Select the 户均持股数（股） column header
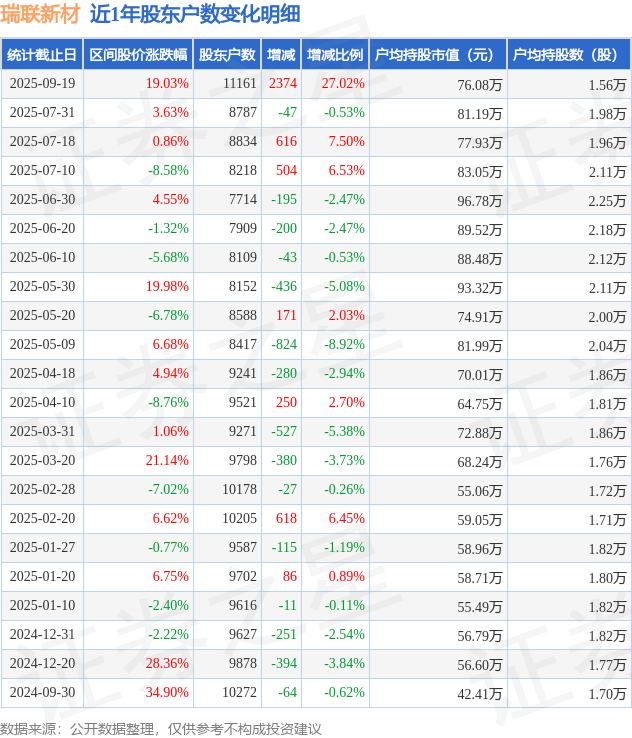Viewport: 632px width, 738px height. tap(568, 55)
